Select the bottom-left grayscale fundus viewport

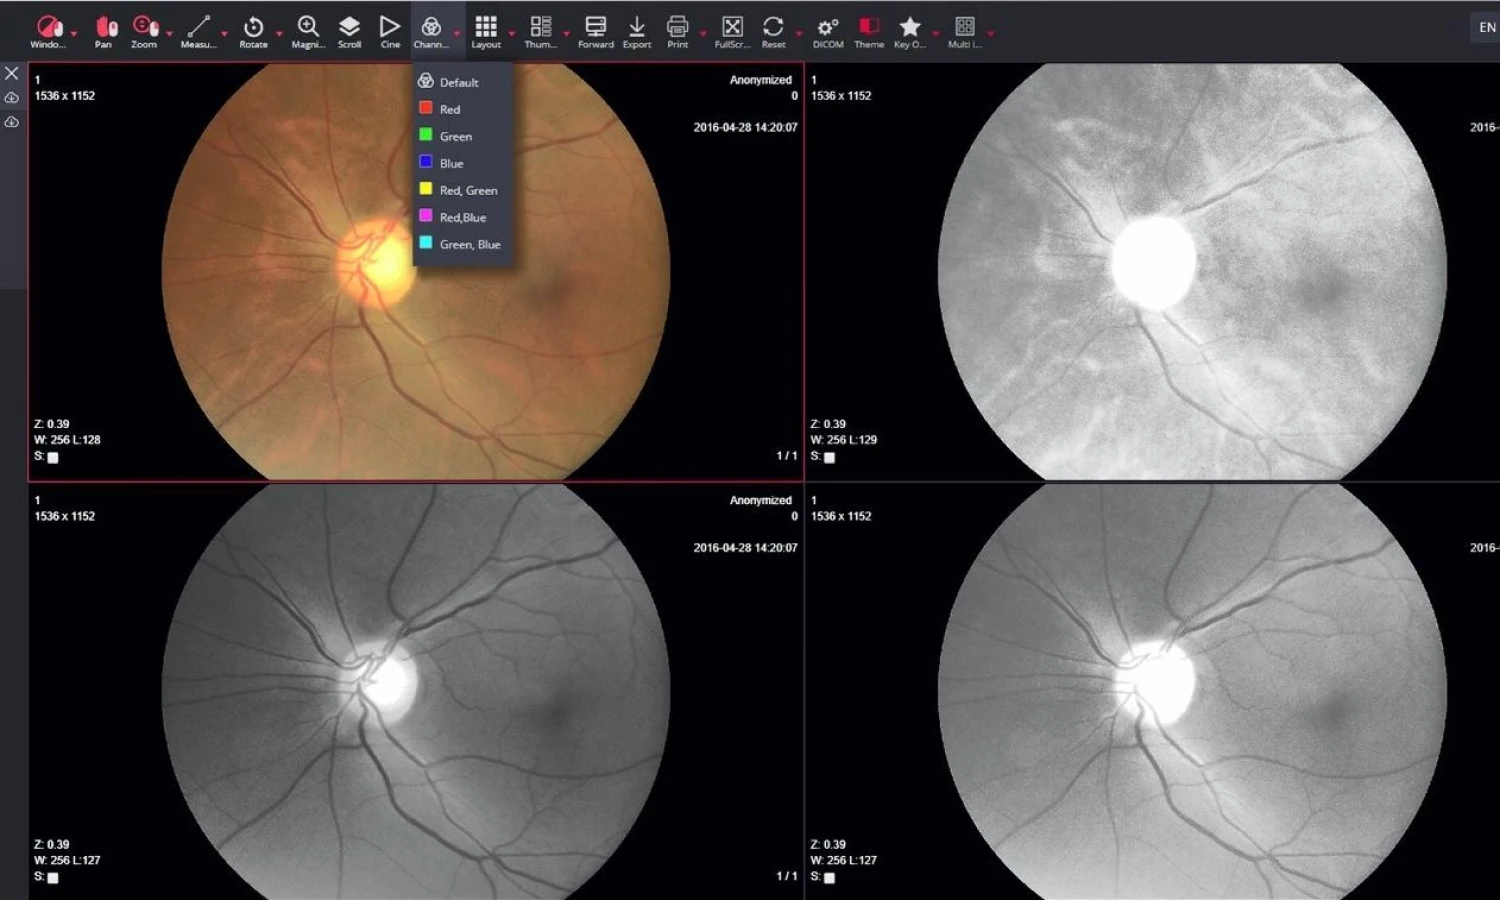(416, 691)
